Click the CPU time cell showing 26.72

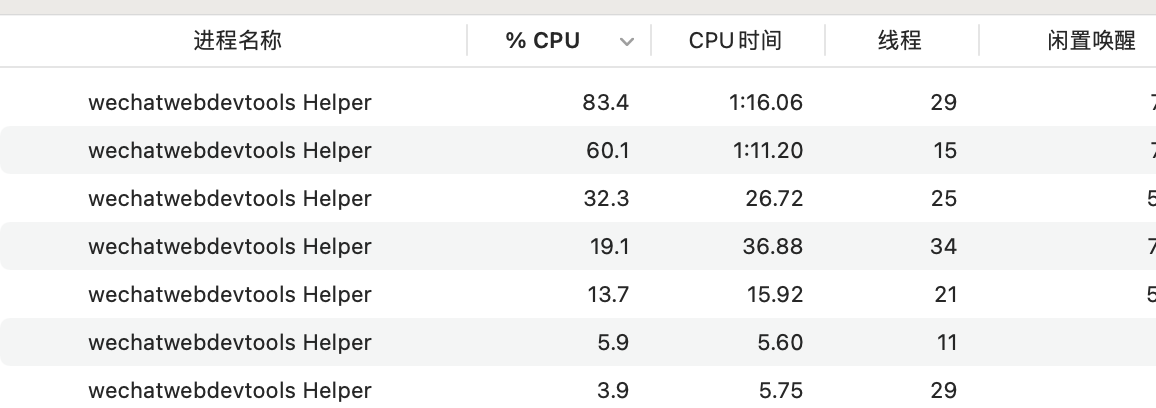774,198
